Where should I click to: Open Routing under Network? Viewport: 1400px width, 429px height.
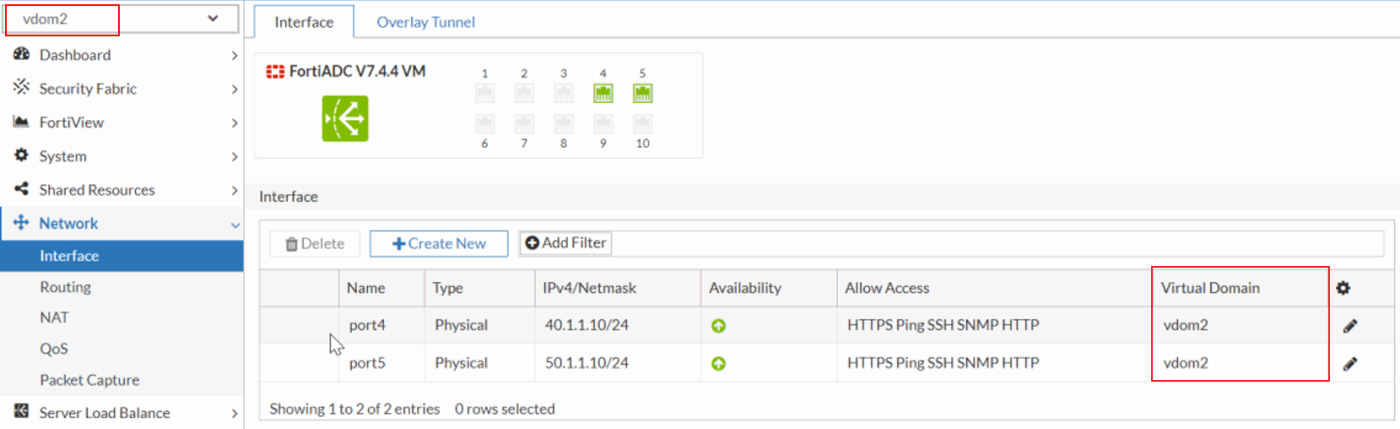coord(65,287)
